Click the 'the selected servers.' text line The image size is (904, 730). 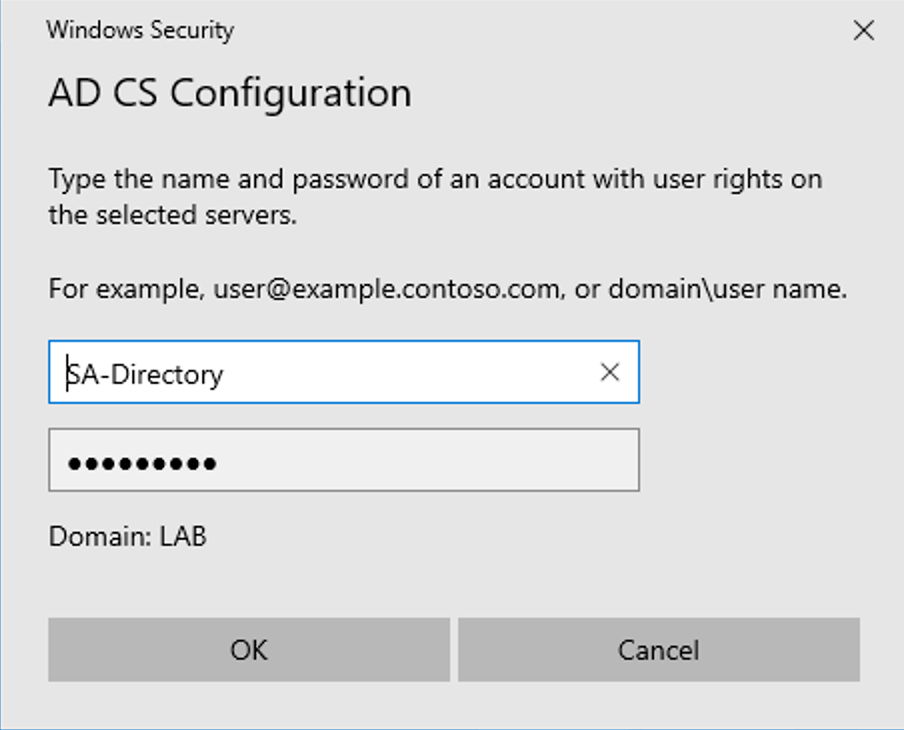coord(172,215)
